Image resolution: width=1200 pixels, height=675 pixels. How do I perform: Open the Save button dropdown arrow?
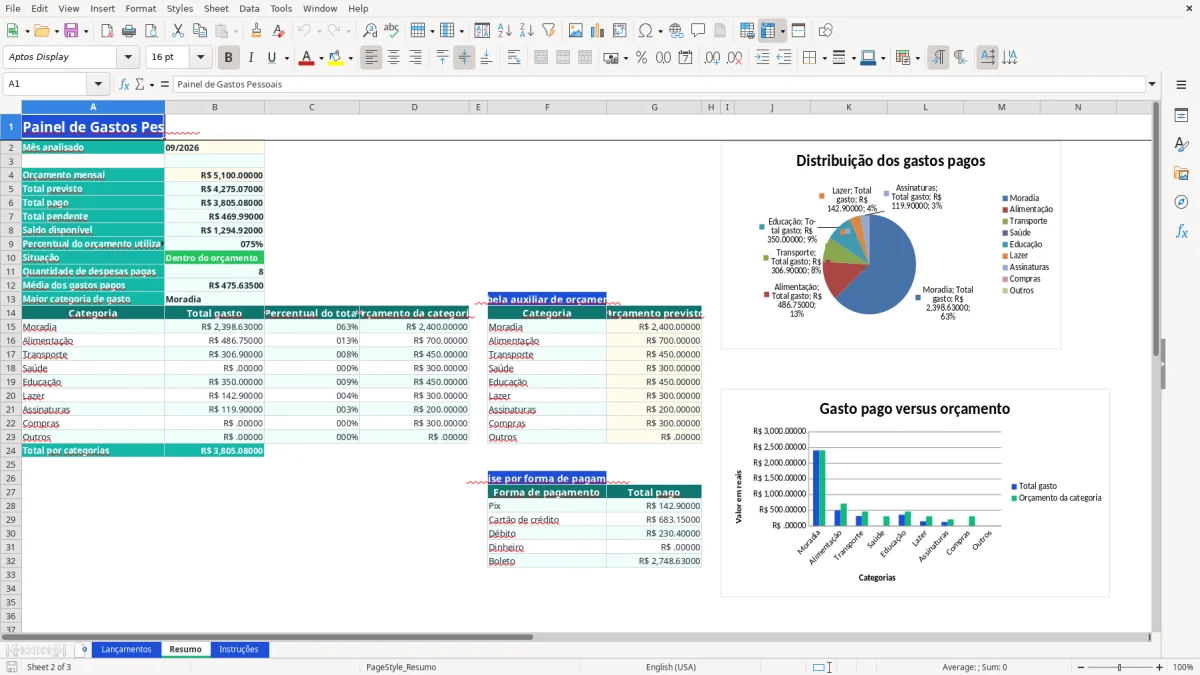coord(85,31)
